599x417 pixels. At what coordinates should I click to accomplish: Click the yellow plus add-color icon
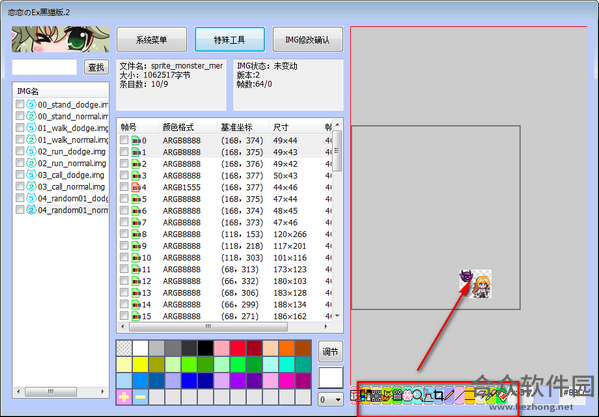tap(124, 397)
